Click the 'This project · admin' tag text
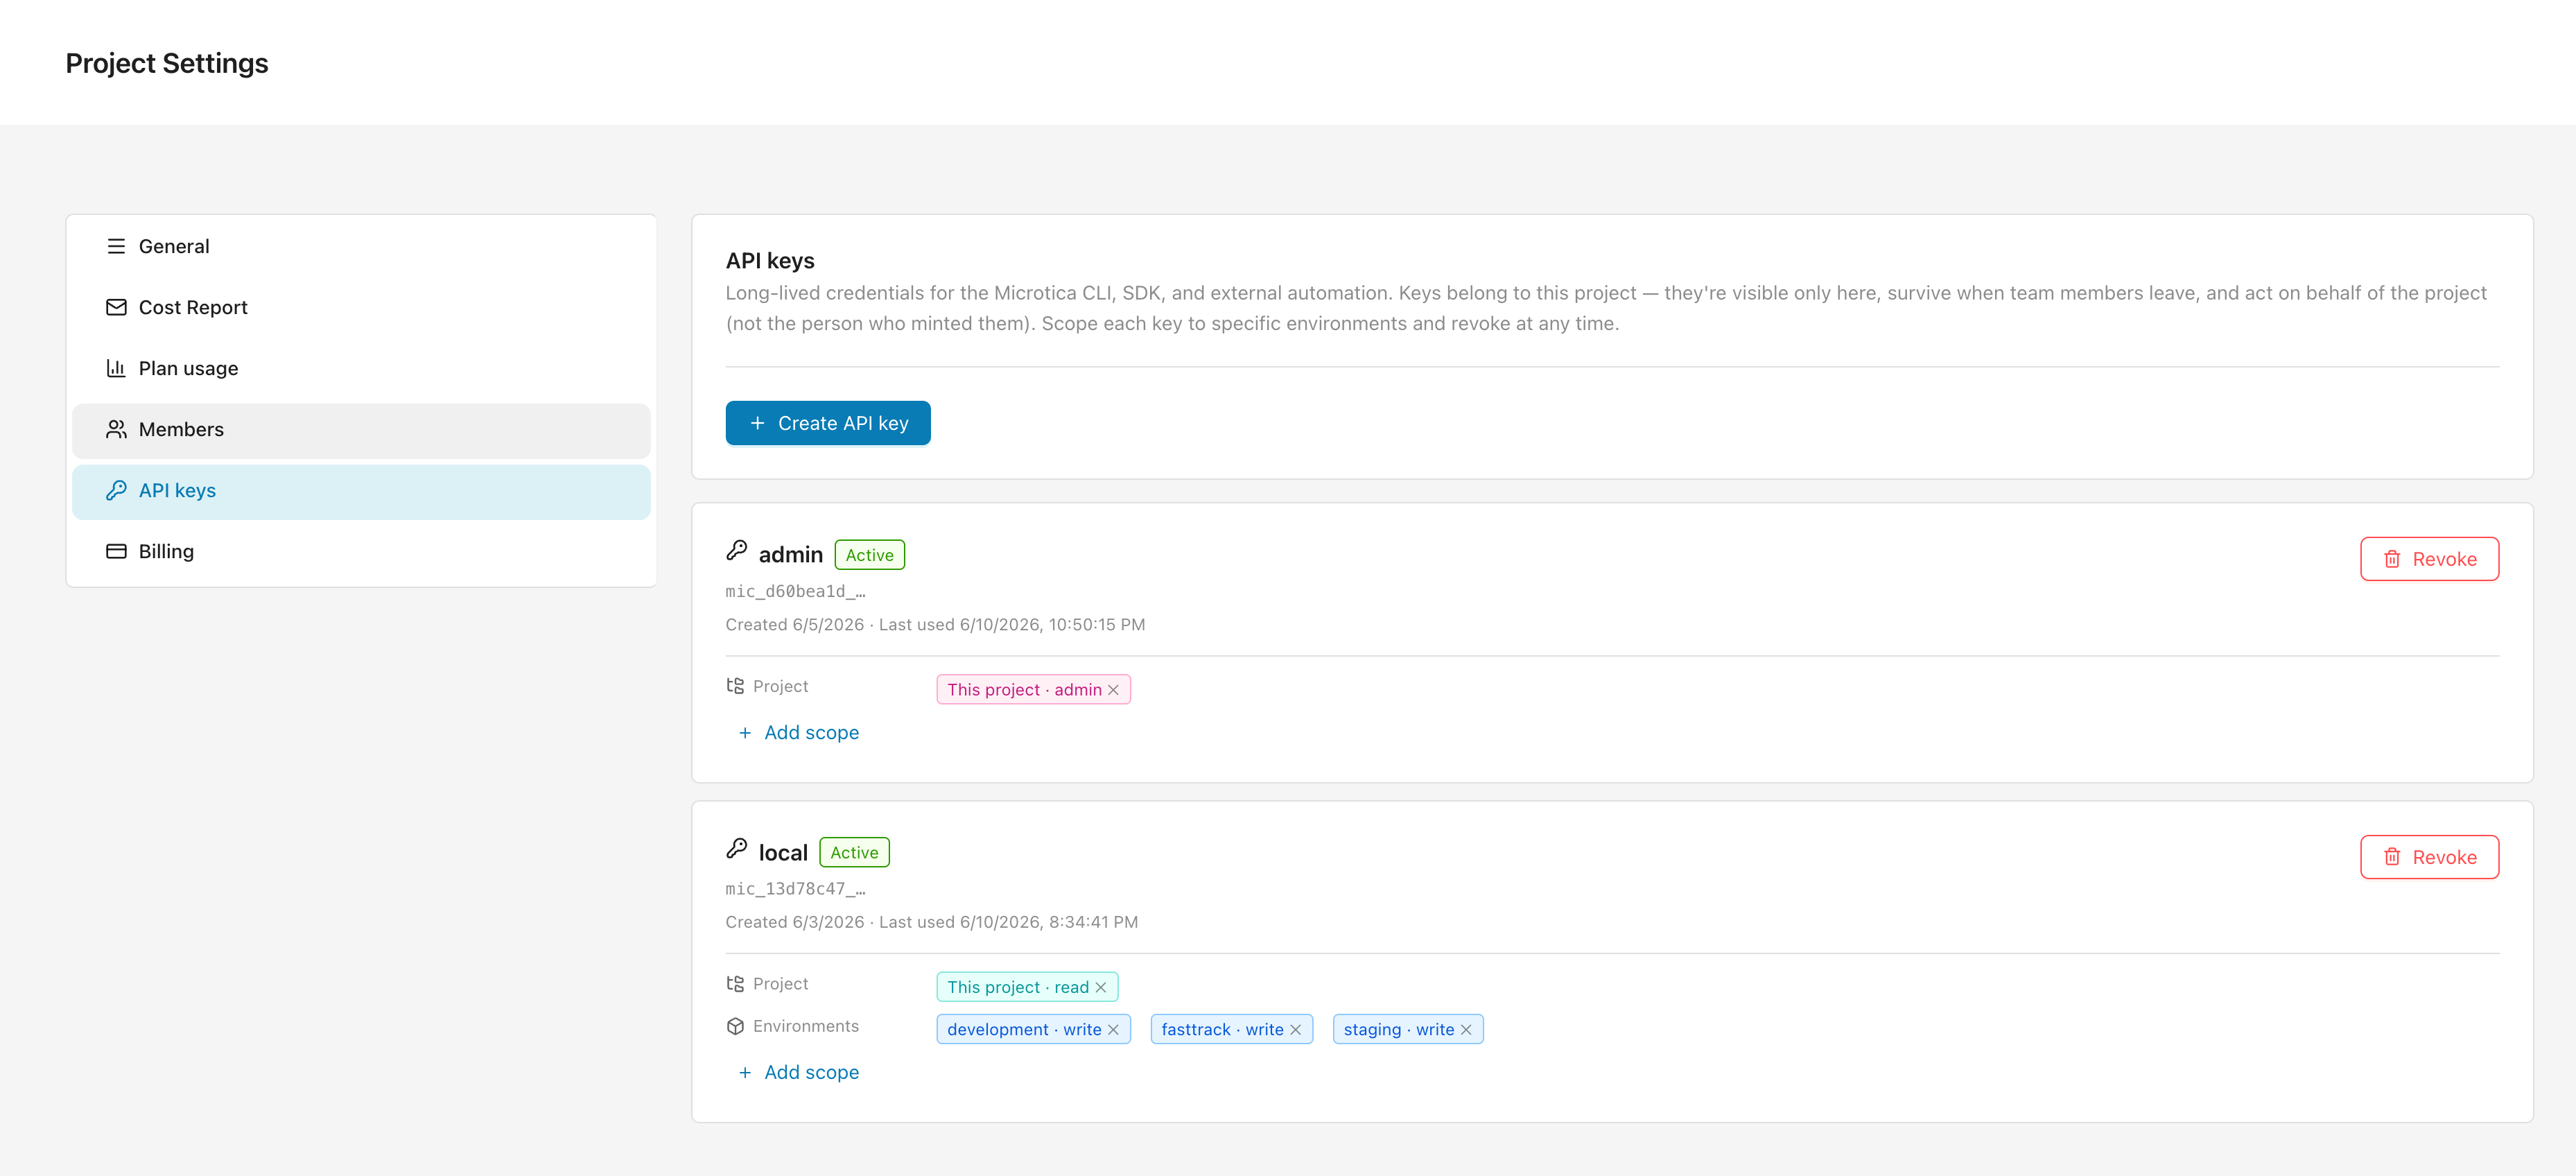The width and height of the screenshot is (2576, 1176). tap(1024, 690)
